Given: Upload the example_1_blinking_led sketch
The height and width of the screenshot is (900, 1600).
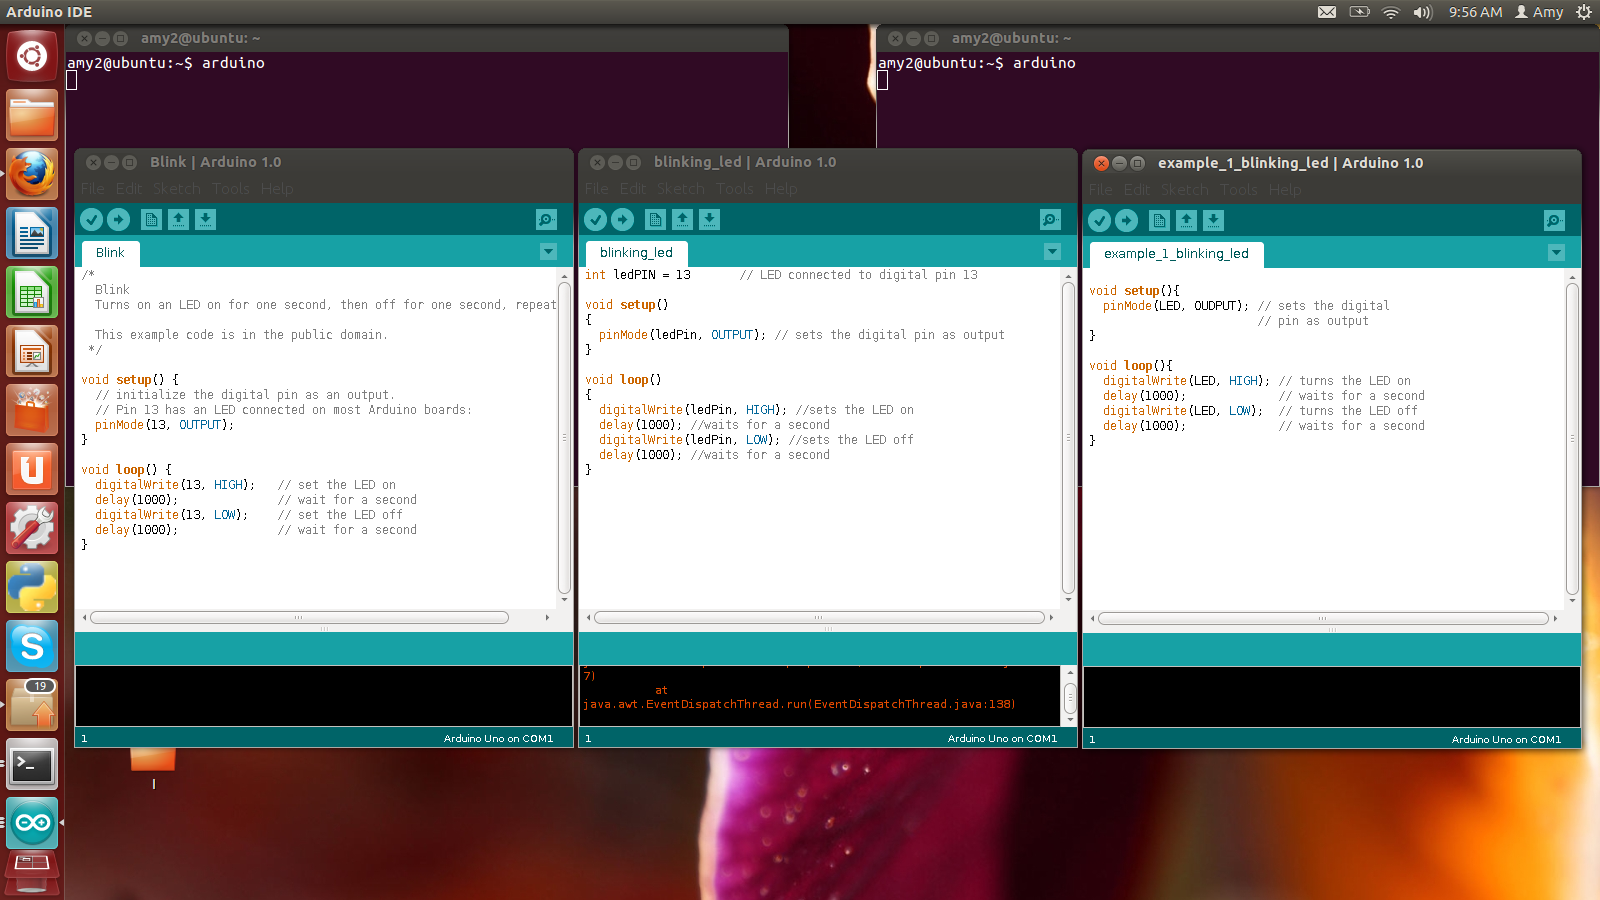Looking at the screenshot, I should coord(1126,220).
